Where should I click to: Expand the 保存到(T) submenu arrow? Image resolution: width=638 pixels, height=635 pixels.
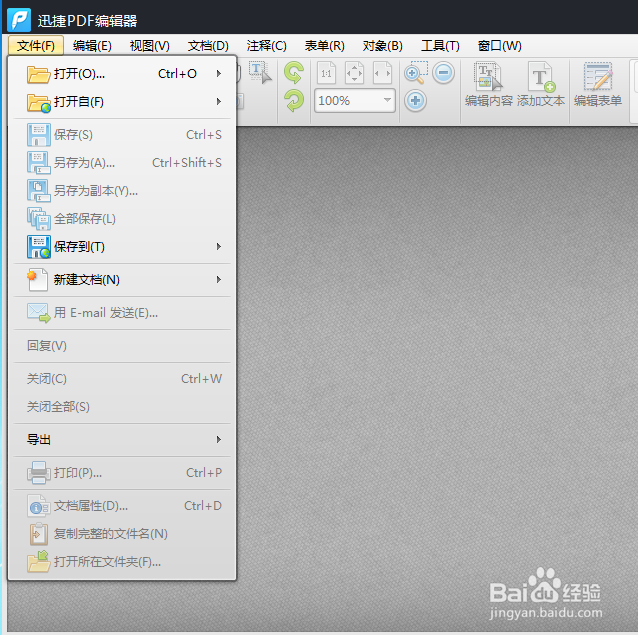(x=219, y=247)
